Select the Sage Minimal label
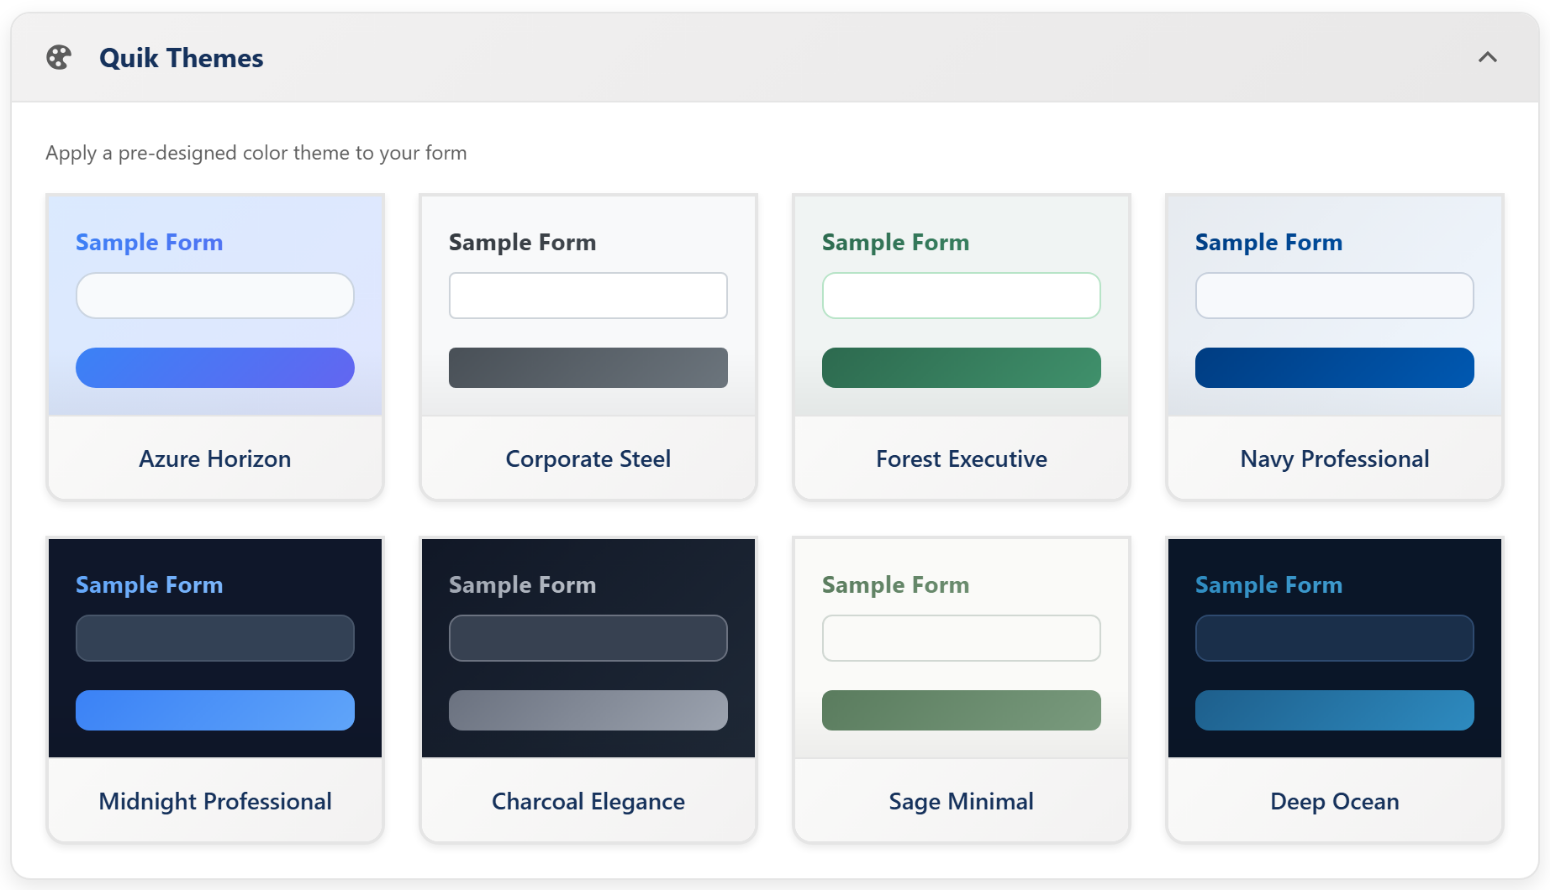 tap(961, 801)
